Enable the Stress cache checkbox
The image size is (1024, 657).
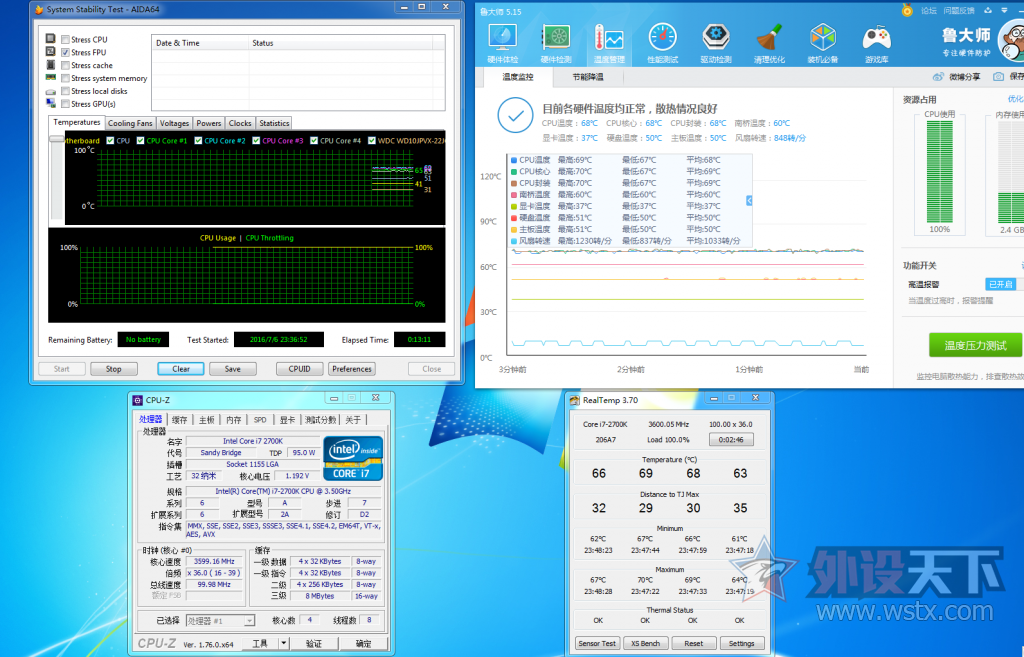pyautogui.click(x=65, y=65)
